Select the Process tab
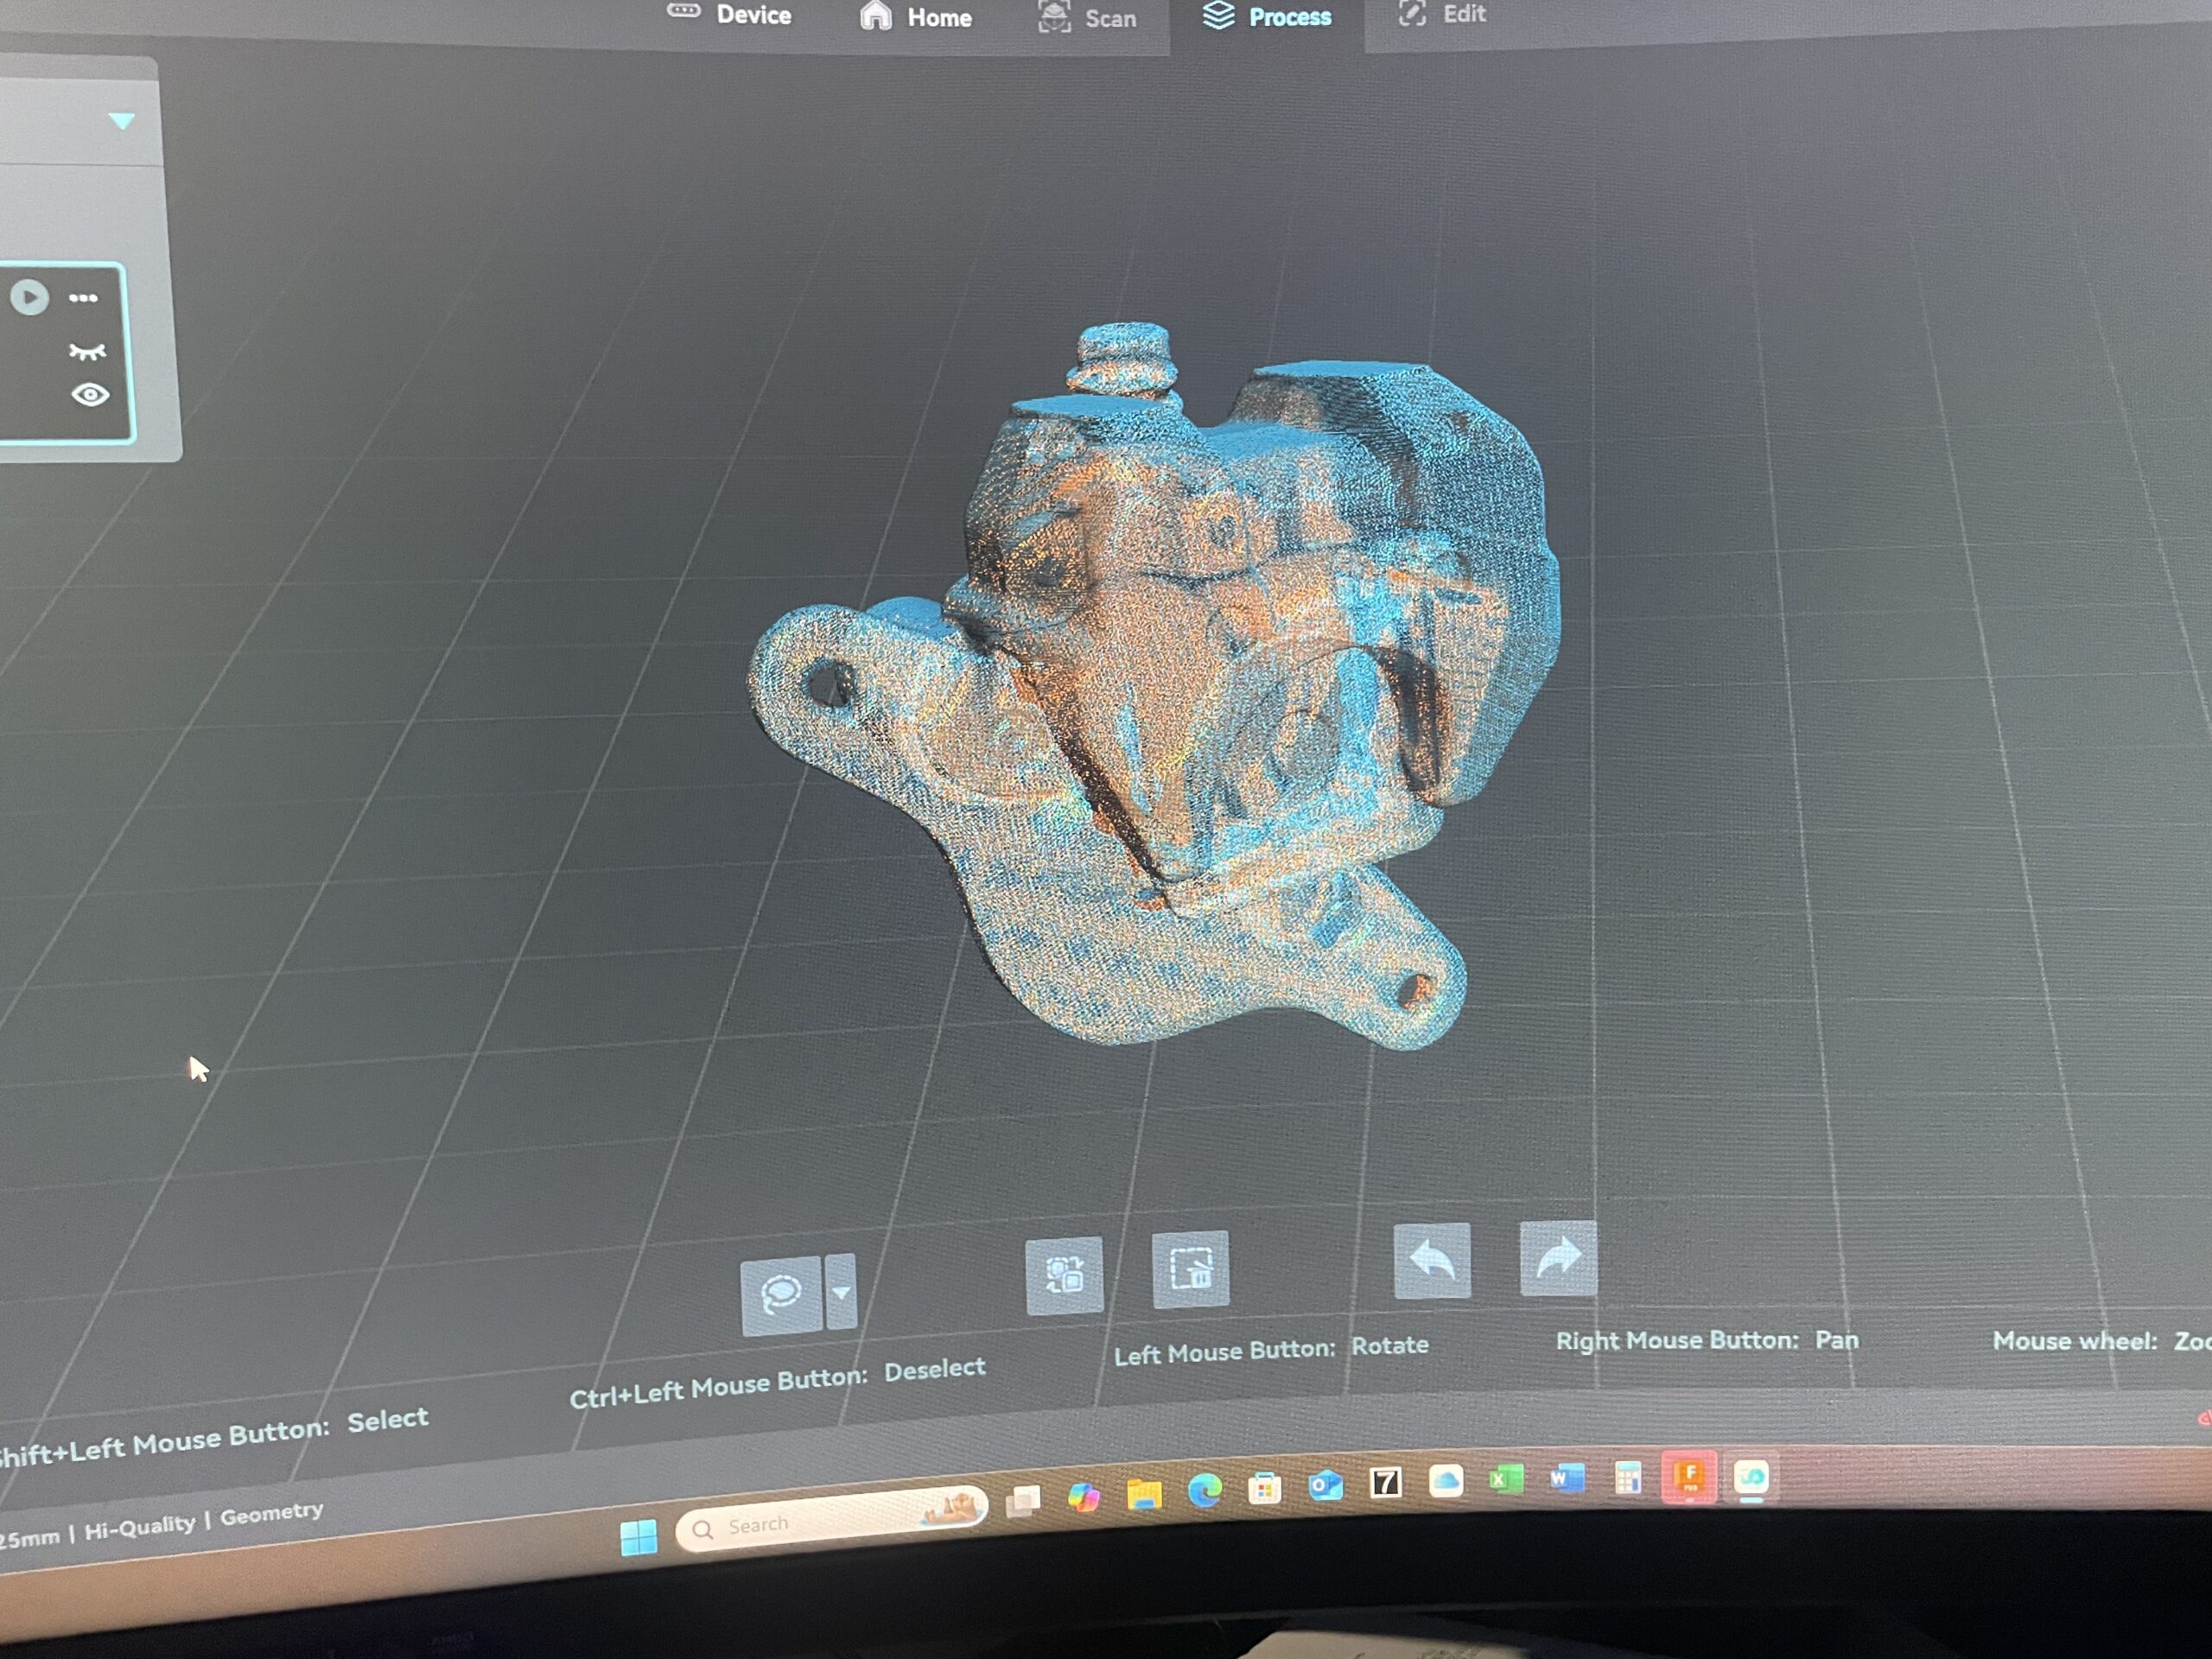 click(x=1266, y=16)
